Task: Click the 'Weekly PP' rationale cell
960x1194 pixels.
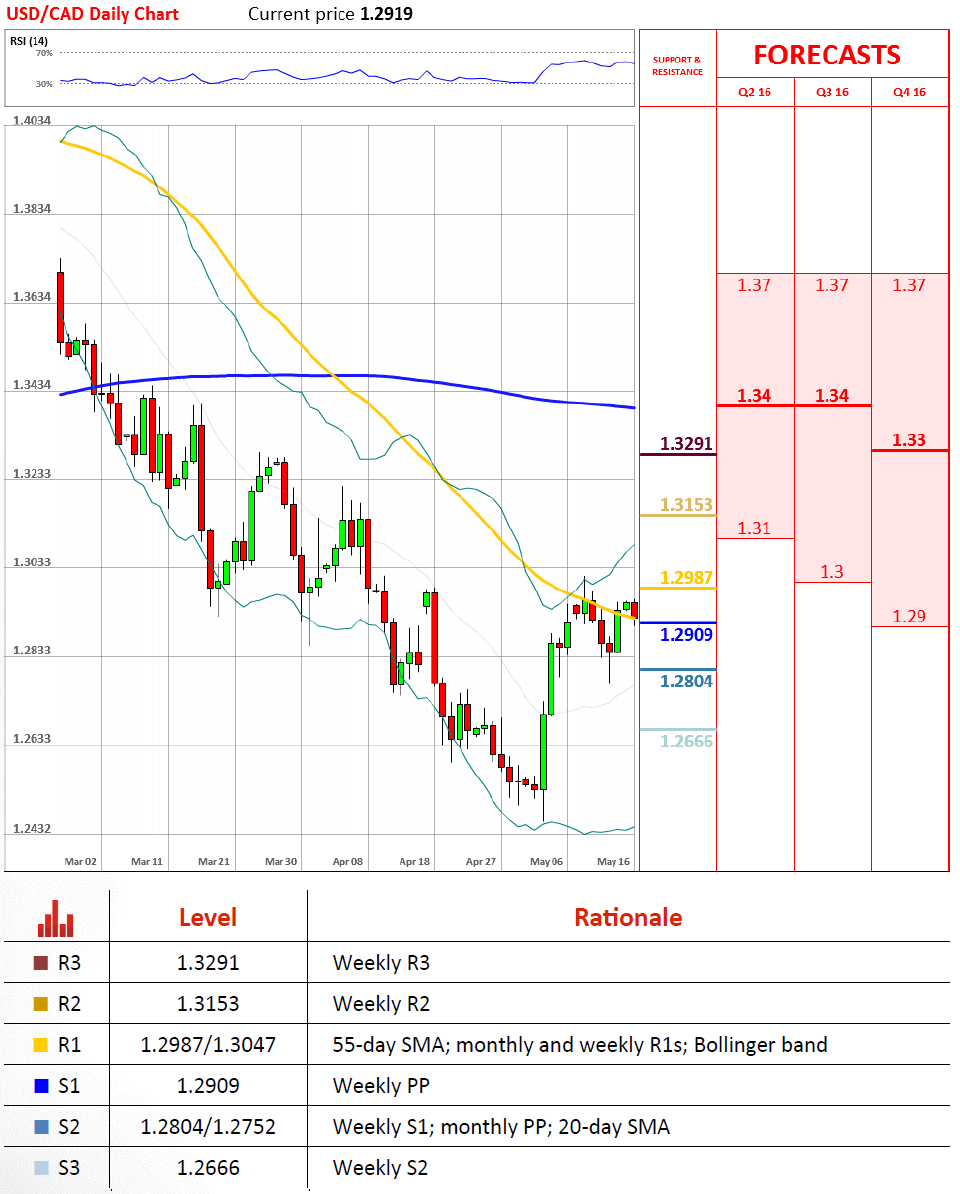Action: point(381,1086)
